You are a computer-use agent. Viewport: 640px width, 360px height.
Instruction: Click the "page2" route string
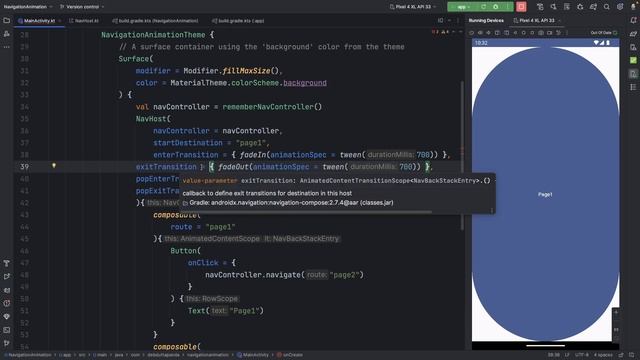point(344,275)
